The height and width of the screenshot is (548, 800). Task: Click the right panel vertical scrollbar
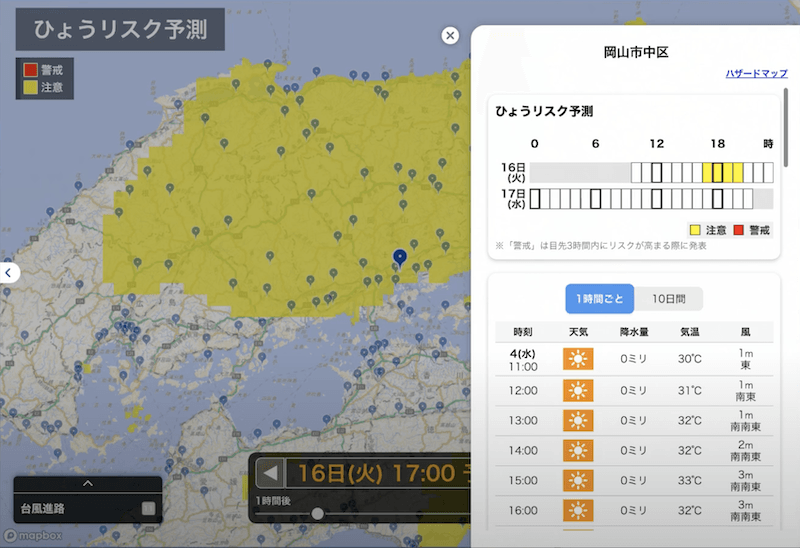[x=786, y=128]
